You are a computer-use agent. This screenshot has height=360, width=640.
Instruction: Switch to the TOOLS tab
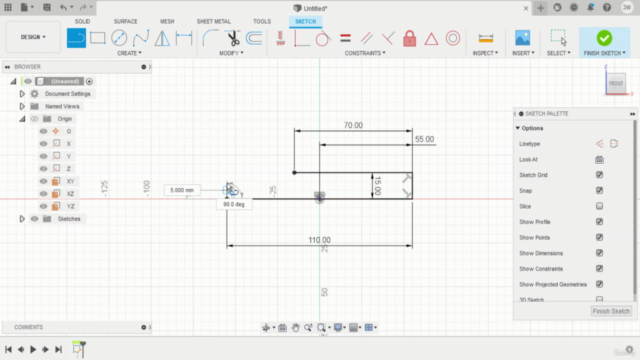(262, 21)
